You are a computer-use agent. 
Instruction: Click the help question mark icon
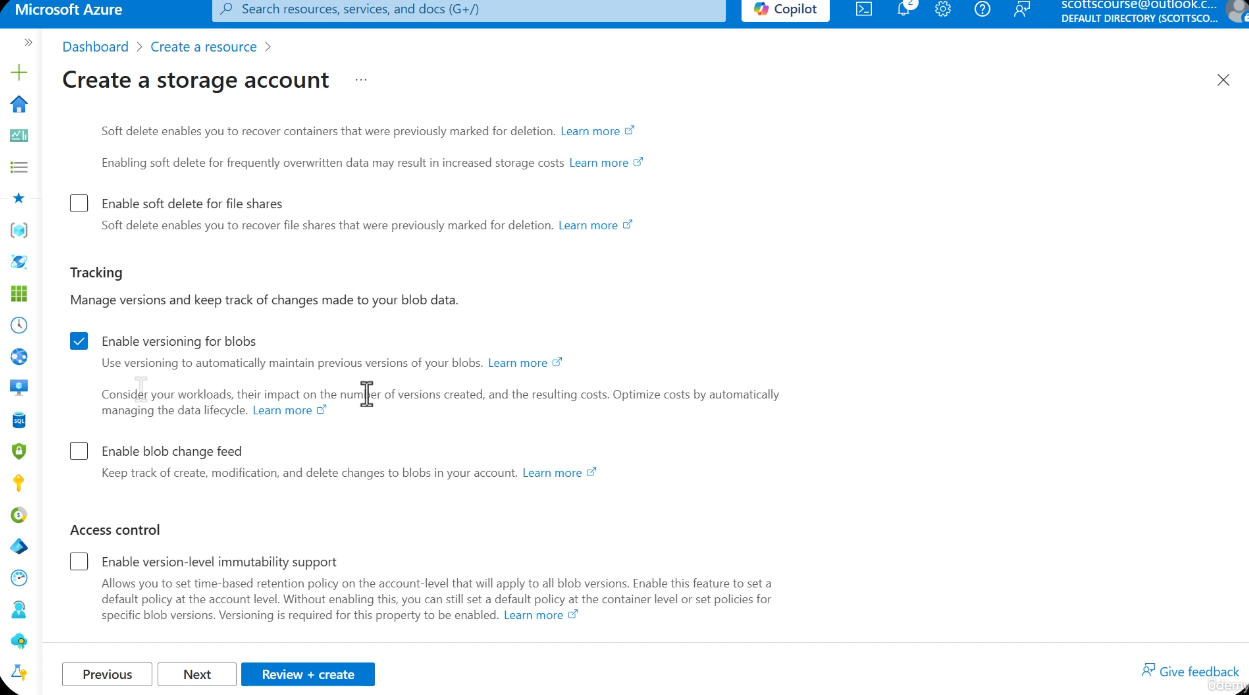click(982, 9)
